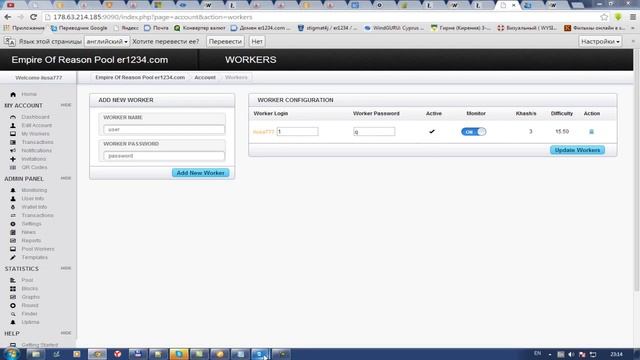Open Reports in Admin Panel
The height and width of the screenshot is (360, 640).
tap(31, 241)
